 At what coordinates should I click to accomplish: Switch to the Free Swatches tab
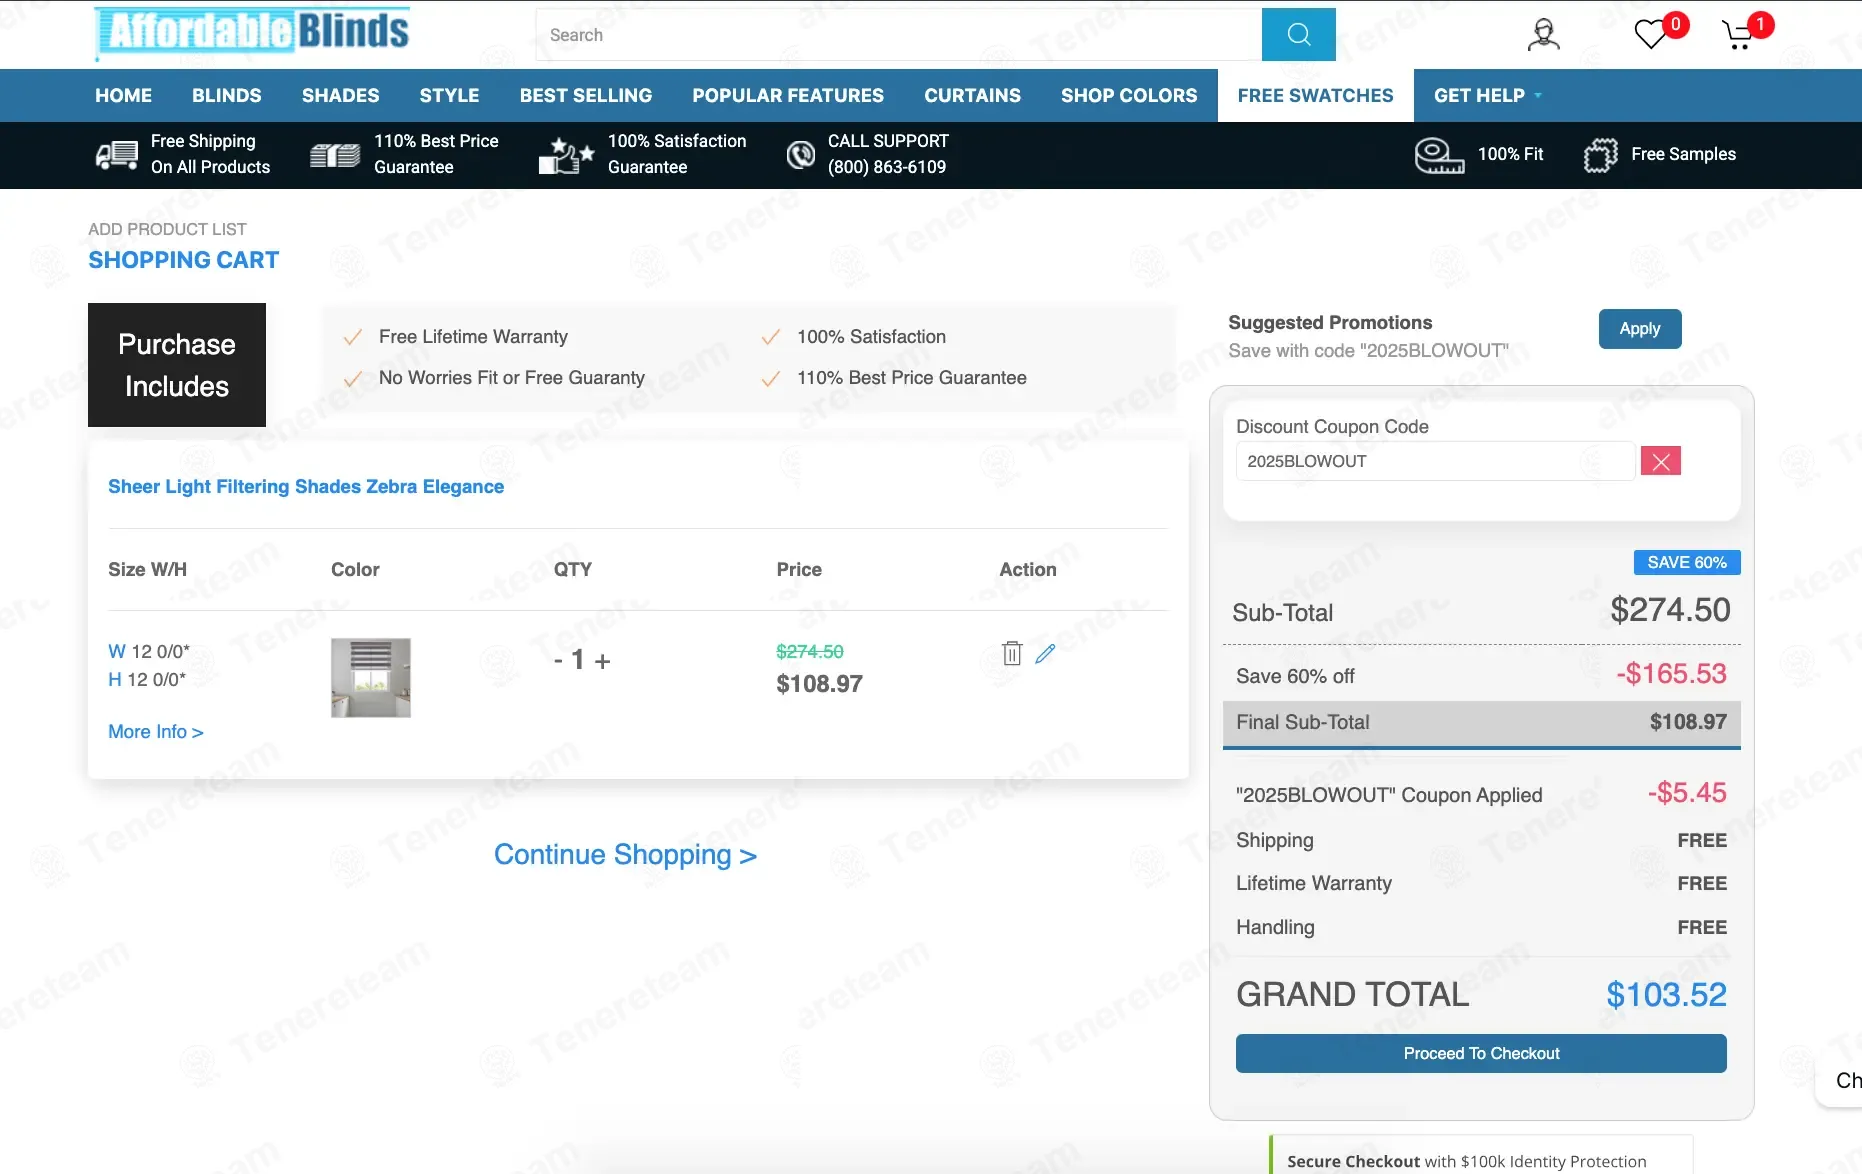[1315, 96]
